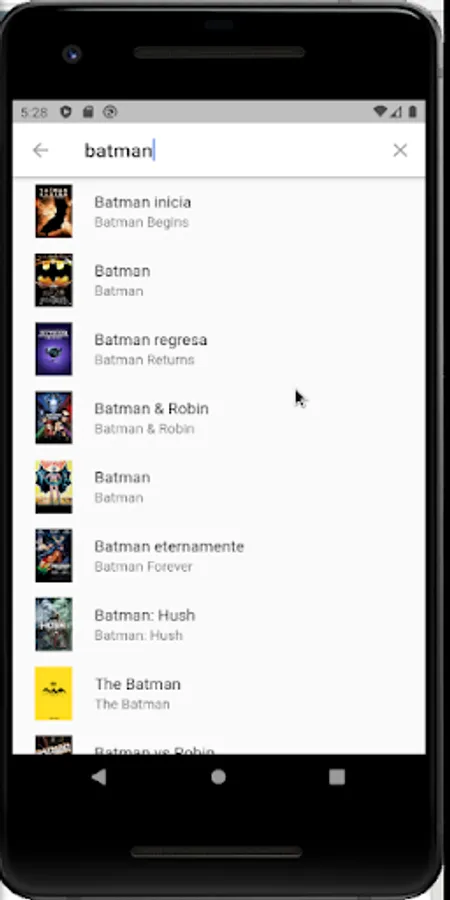Select the Batman: Hush result title
The height and width of the screenshot is (900, 450).
tap(145, 615)
